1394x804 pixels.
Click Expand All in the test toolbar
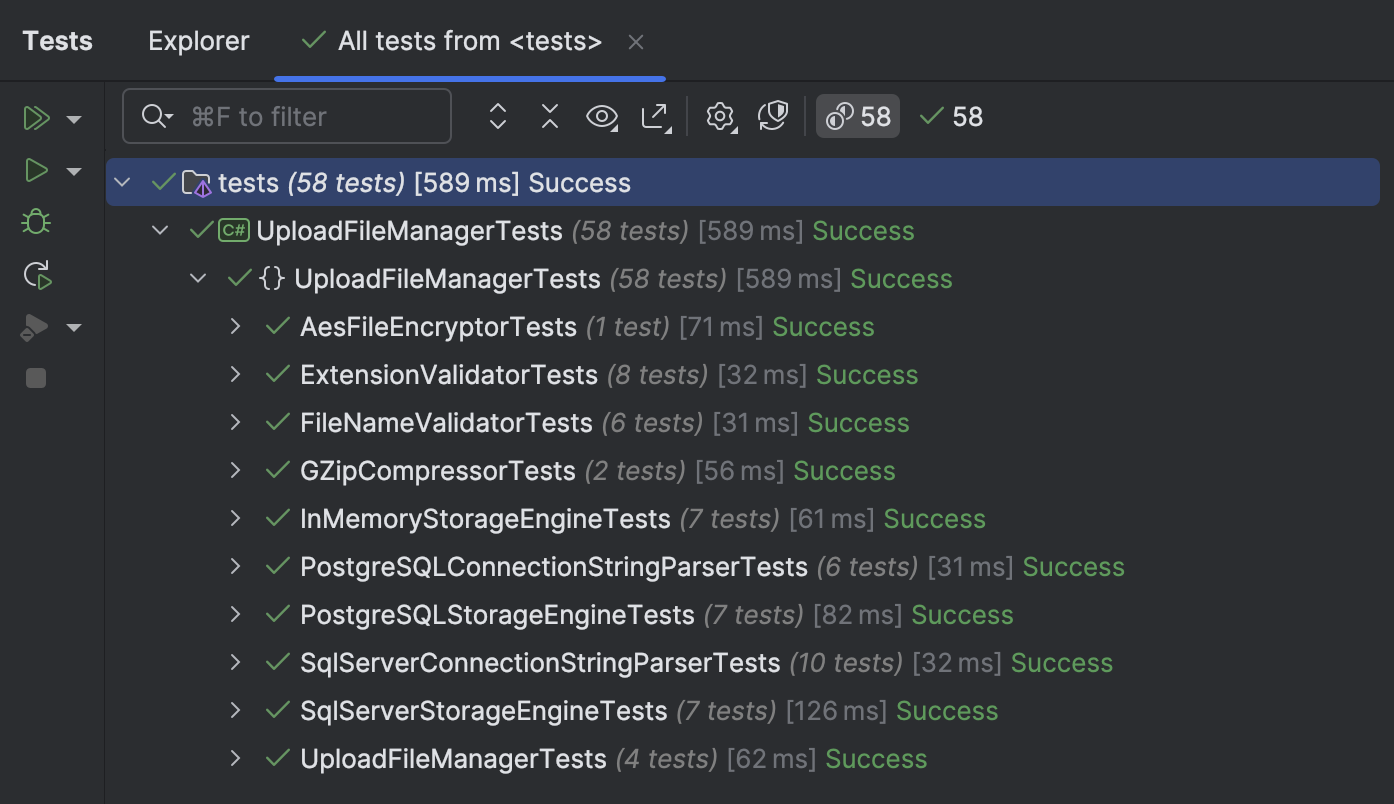click(x=497, y=116)
